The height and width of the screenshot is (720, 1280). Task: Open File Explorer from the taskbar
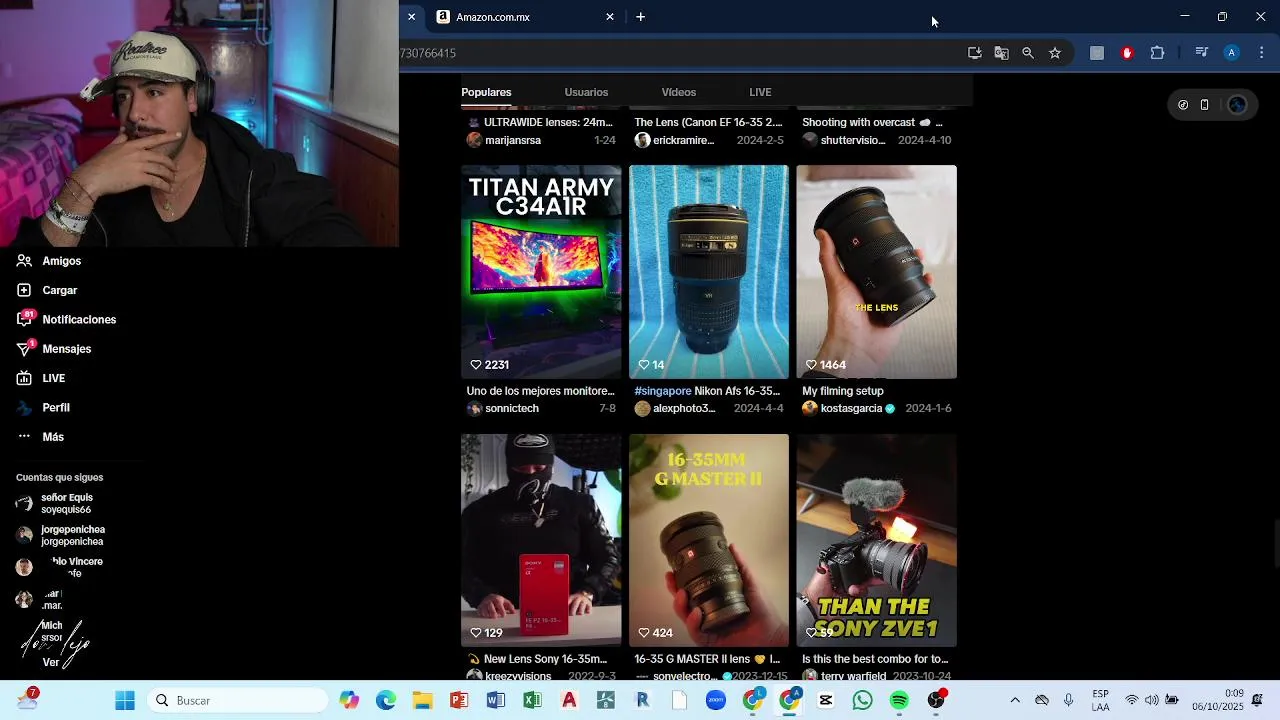tap(422, 701)
